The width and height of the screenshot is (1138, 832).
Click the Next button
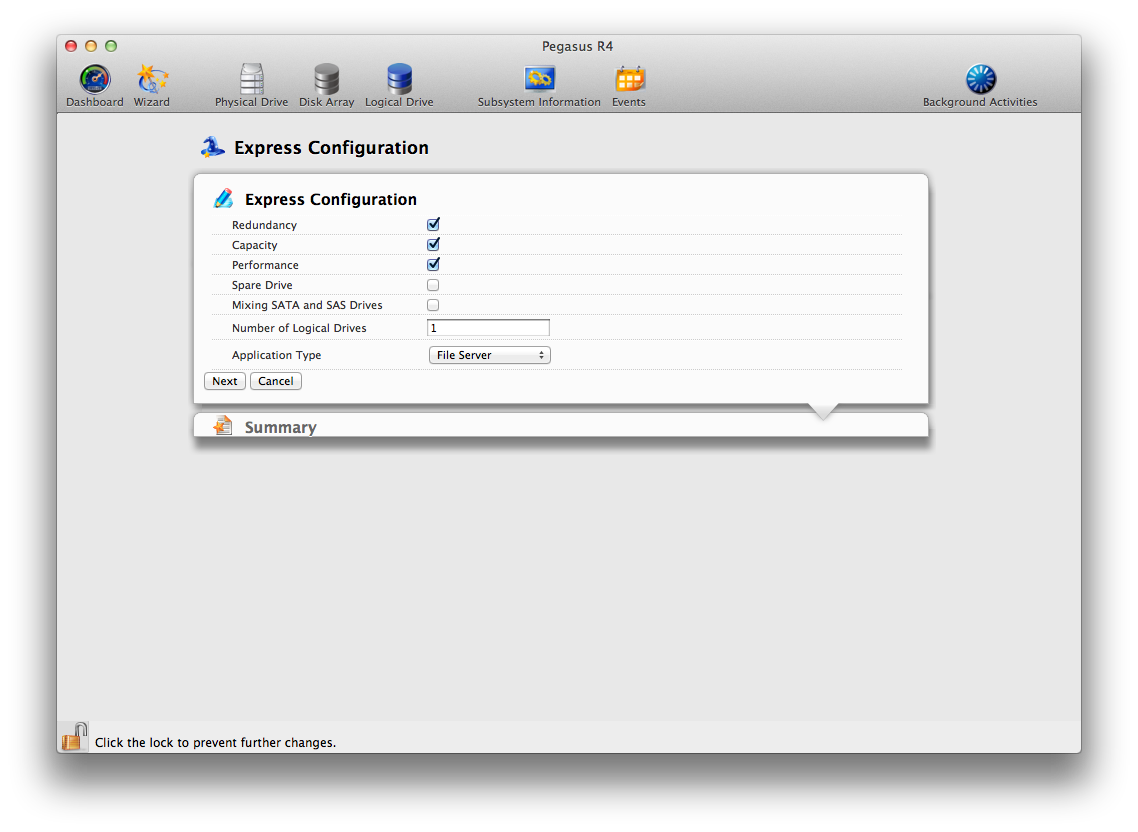pos(225,381)
